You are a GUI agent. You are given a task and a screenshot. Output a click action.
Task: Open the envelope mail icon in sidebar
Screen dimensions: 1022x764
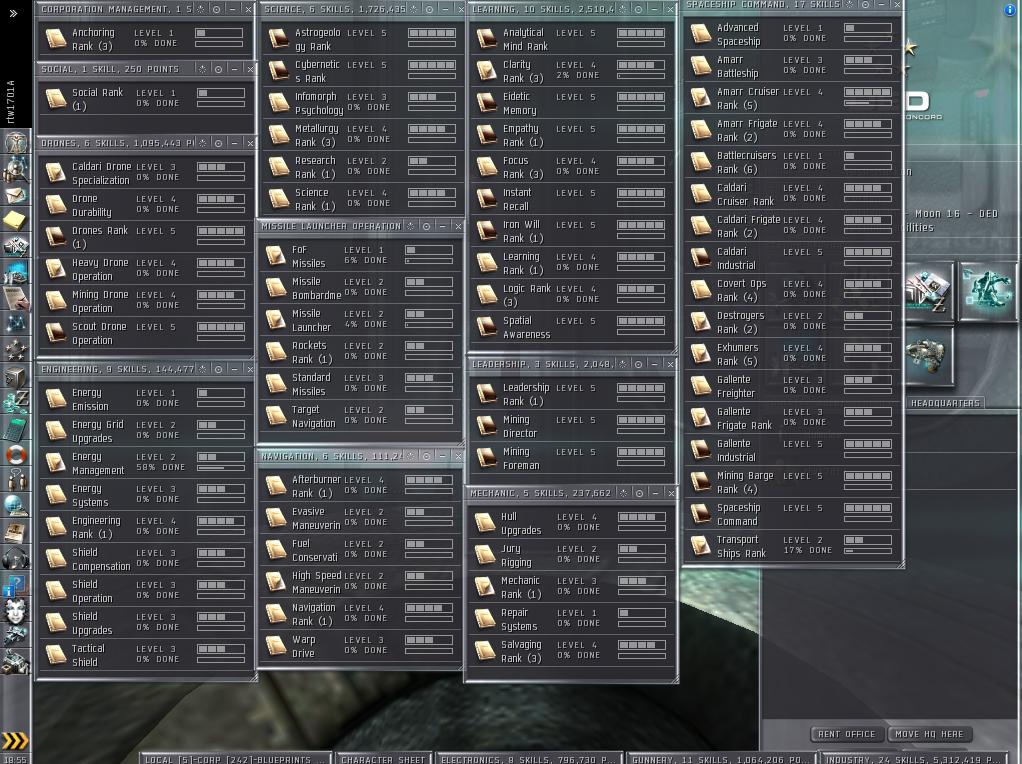[x=16, y=194]
